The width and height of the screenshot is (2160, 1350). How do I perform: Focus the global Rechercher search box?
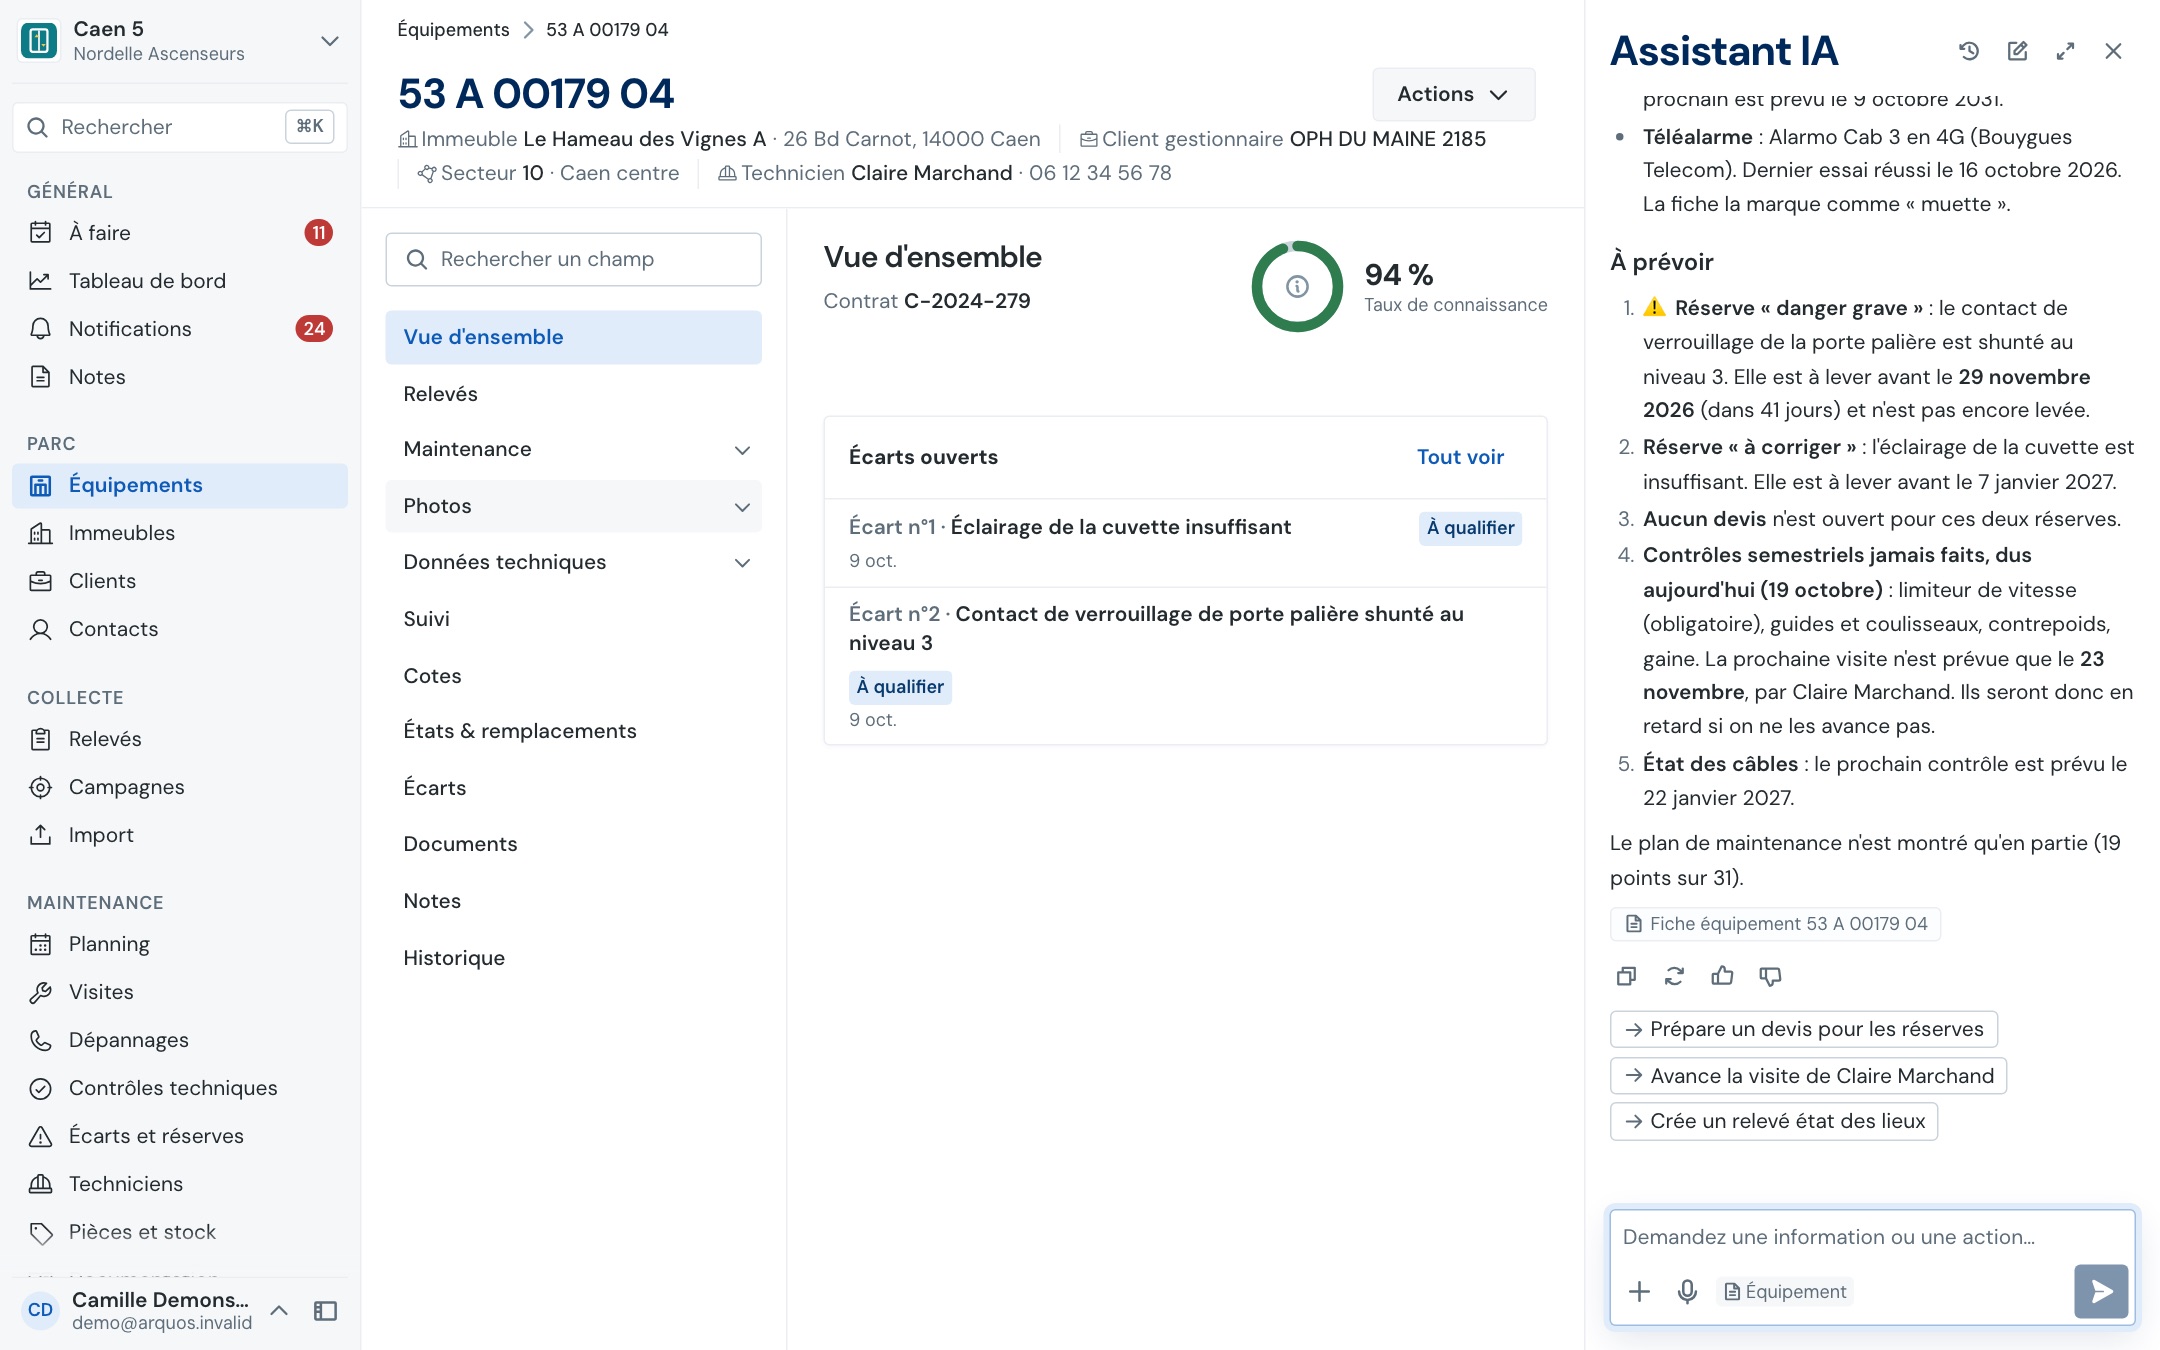(180, 127)
